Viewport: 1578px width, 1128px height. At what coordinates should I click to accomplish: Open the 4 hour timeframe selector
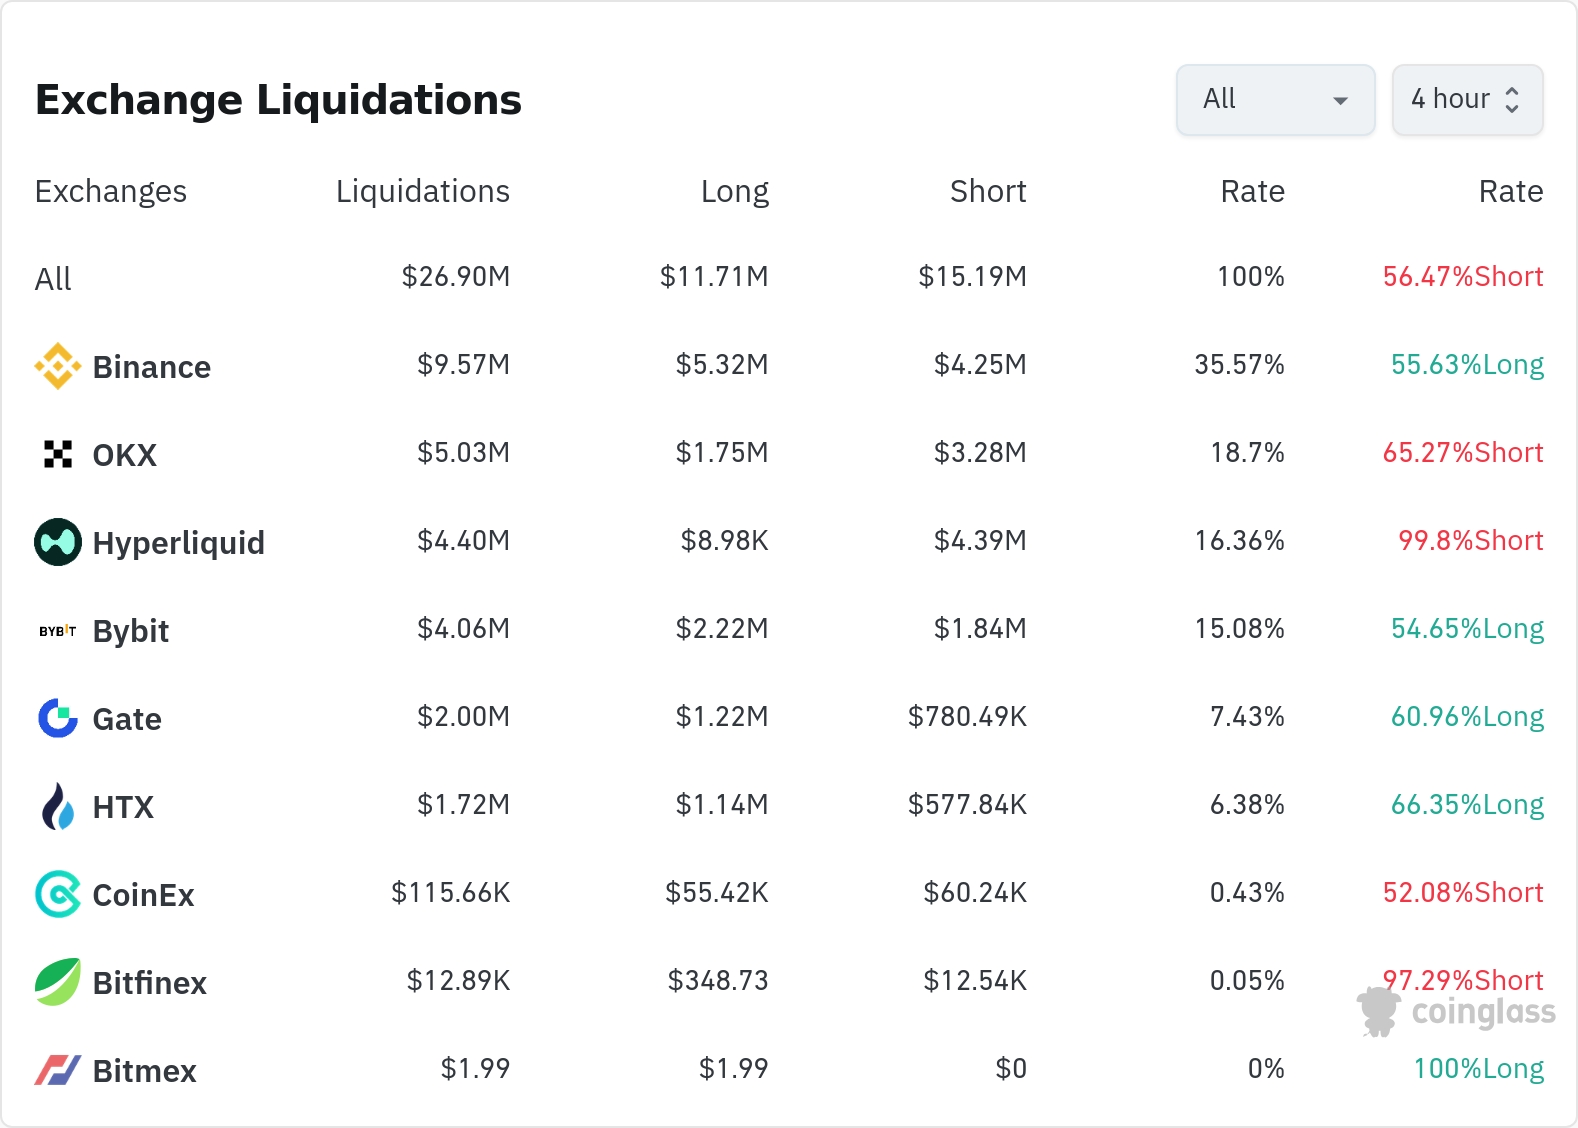click(1467, 99)
